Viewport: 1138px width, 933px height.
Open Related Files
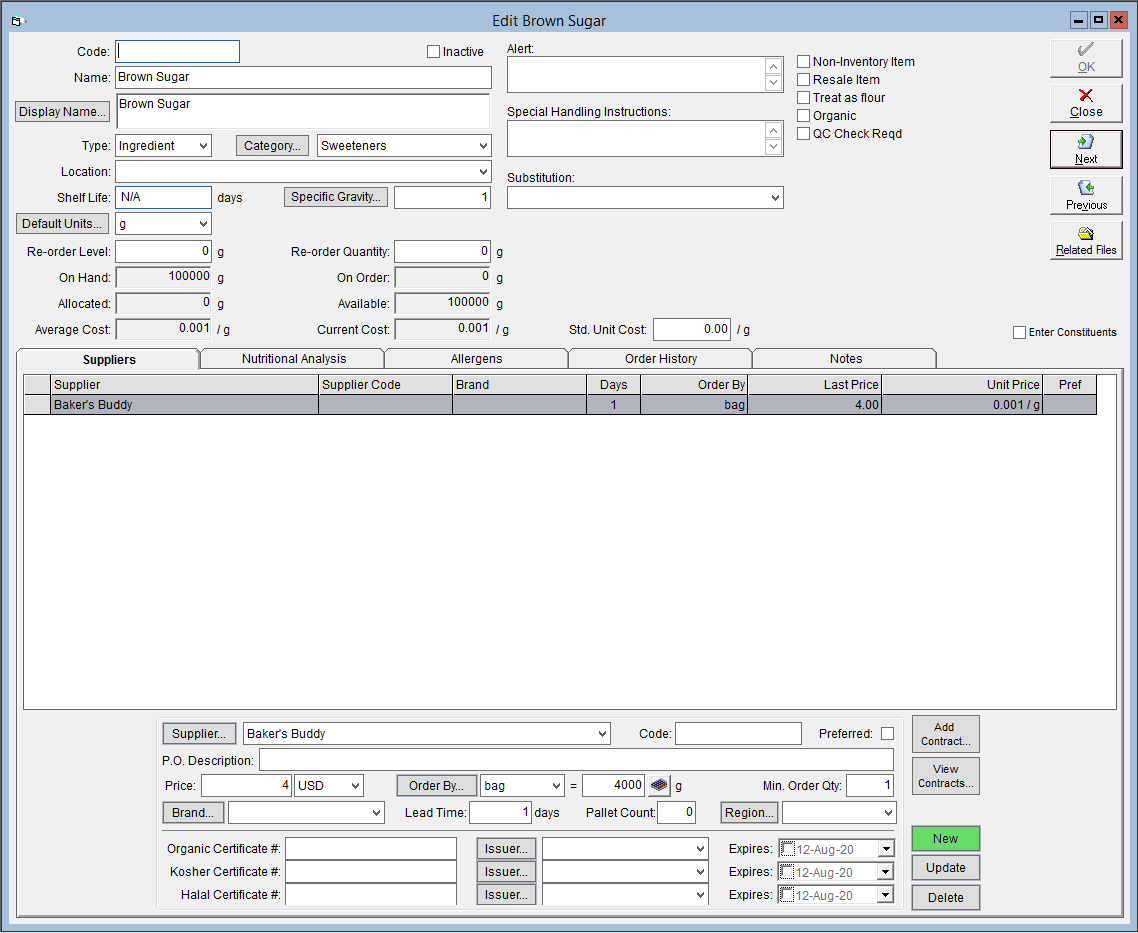(1086, 240)
